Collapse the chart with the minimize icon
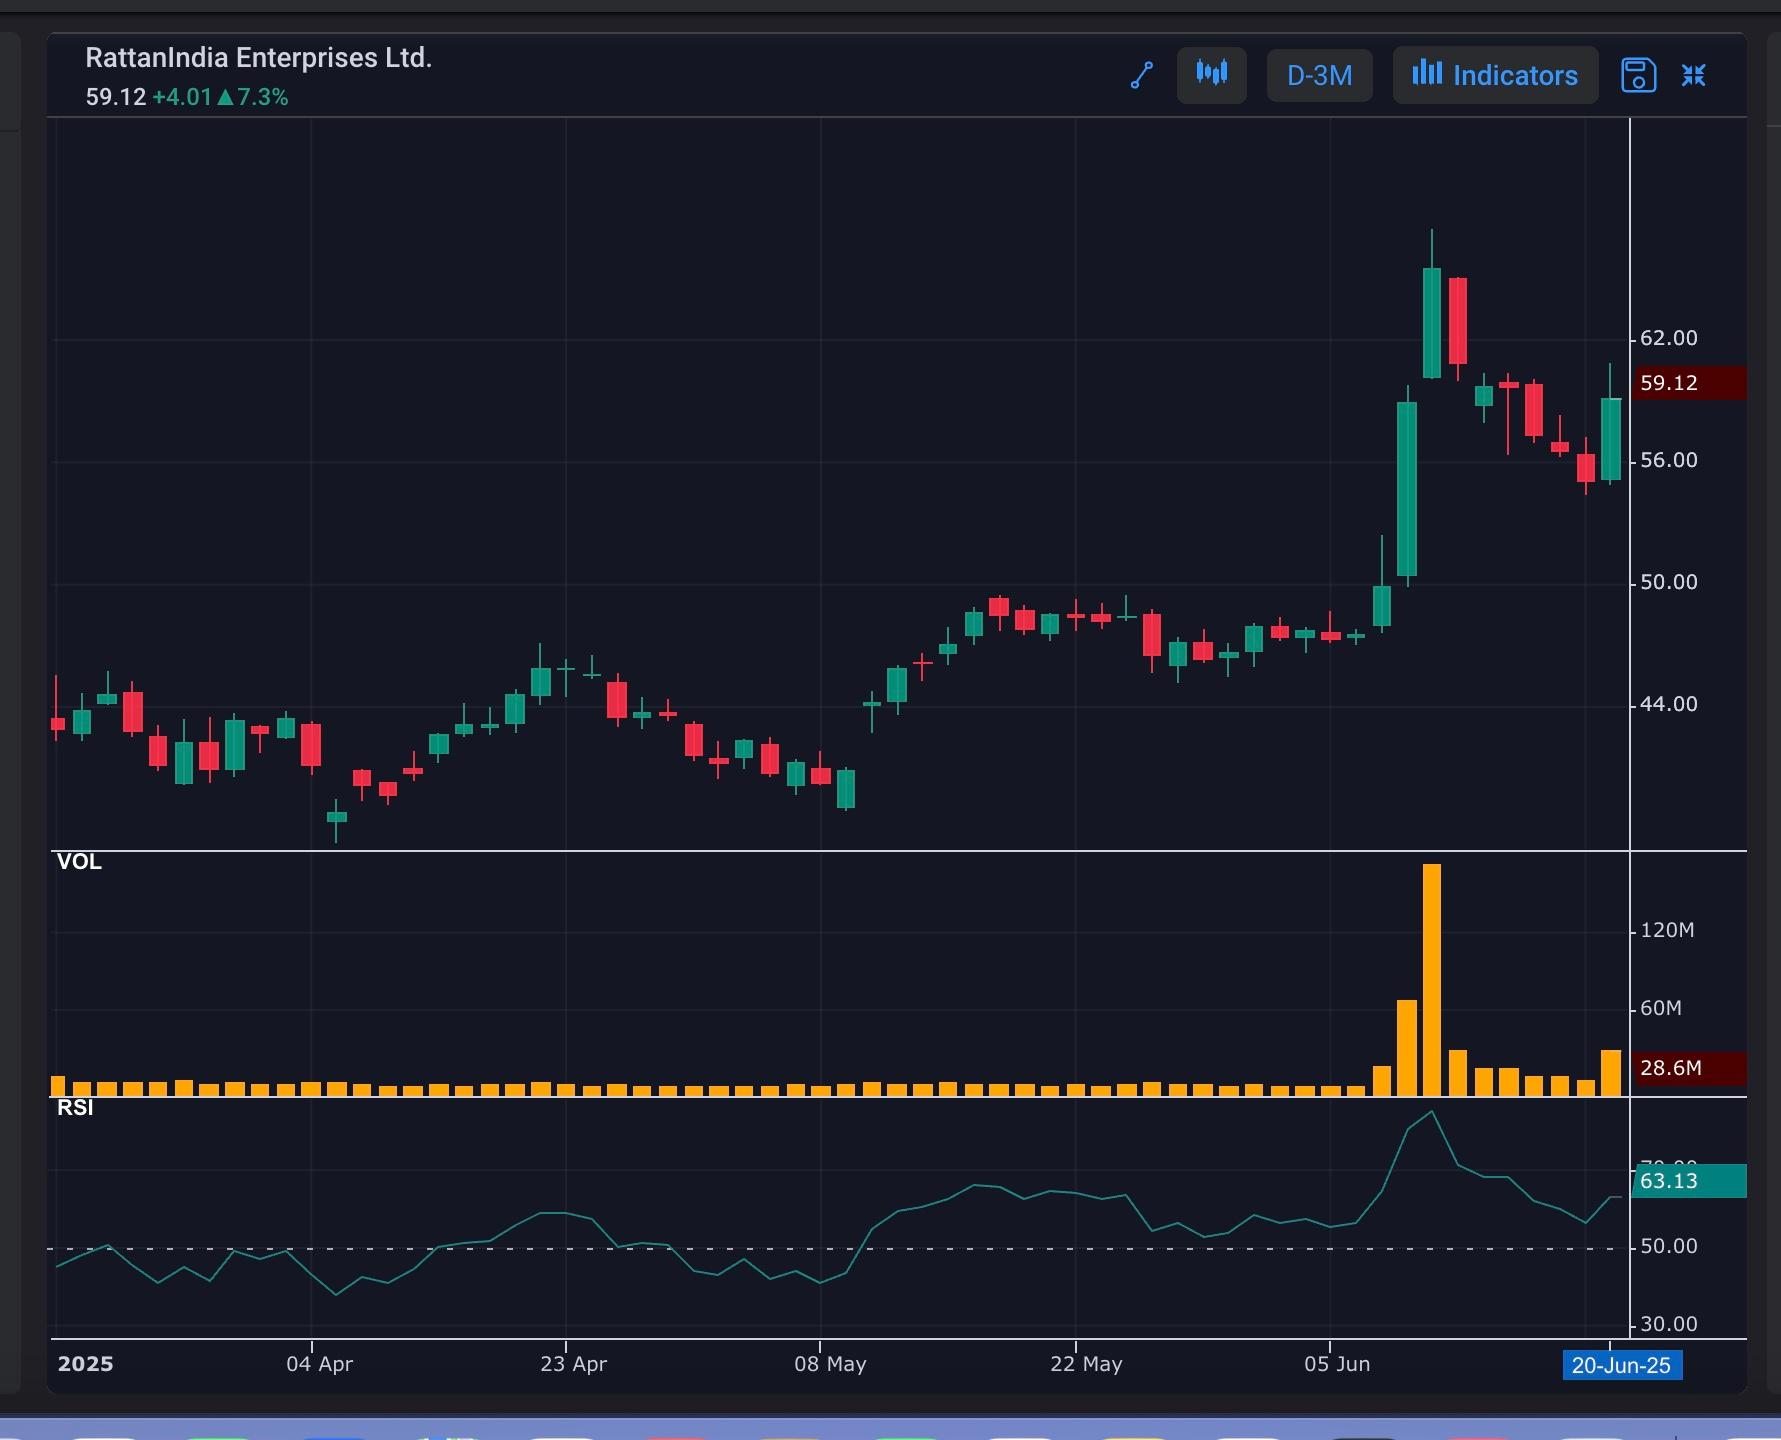Image resolution: width=1781 pixels, height=1440 pixels. click(1693, 75)
